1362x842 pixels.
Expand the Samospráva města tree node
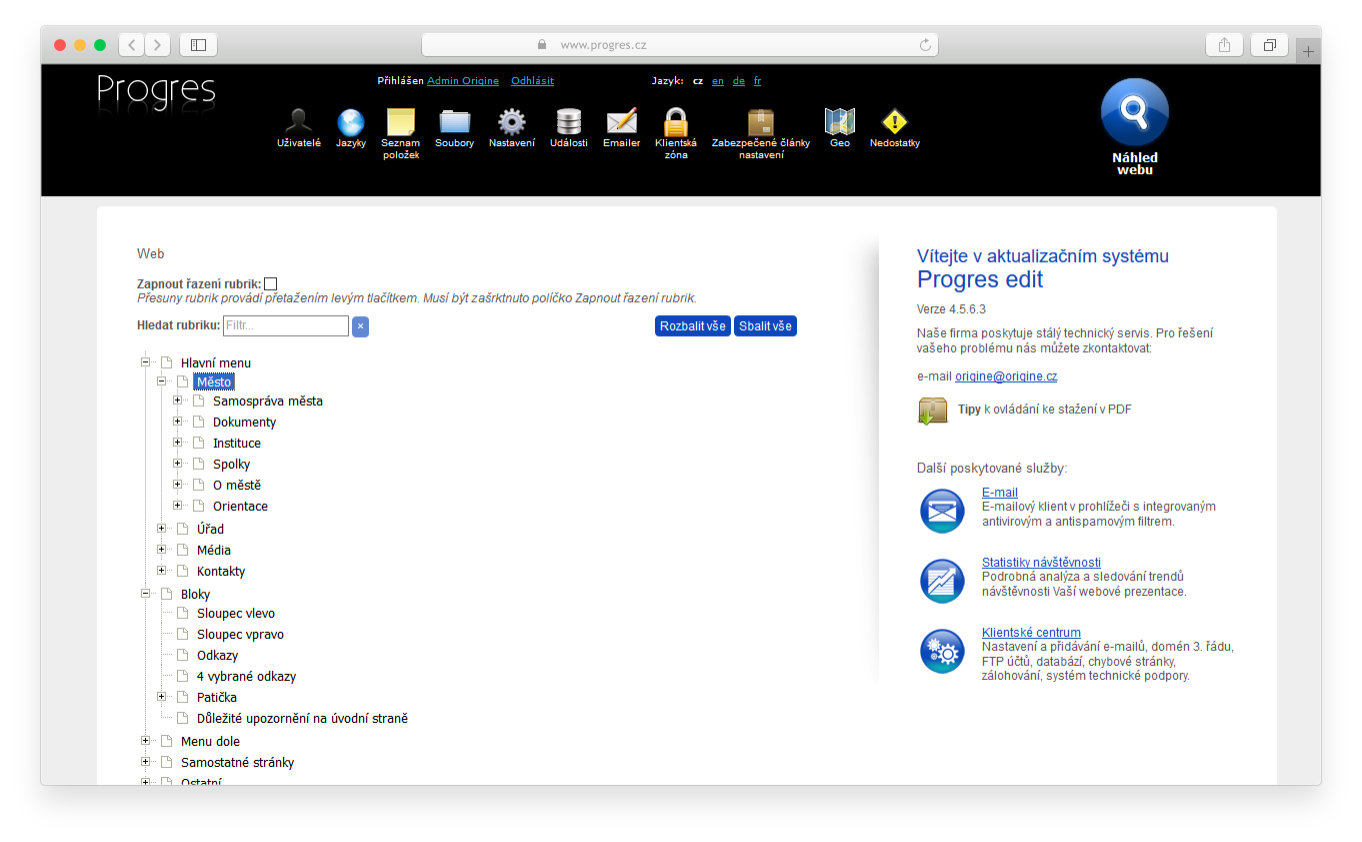178,401
